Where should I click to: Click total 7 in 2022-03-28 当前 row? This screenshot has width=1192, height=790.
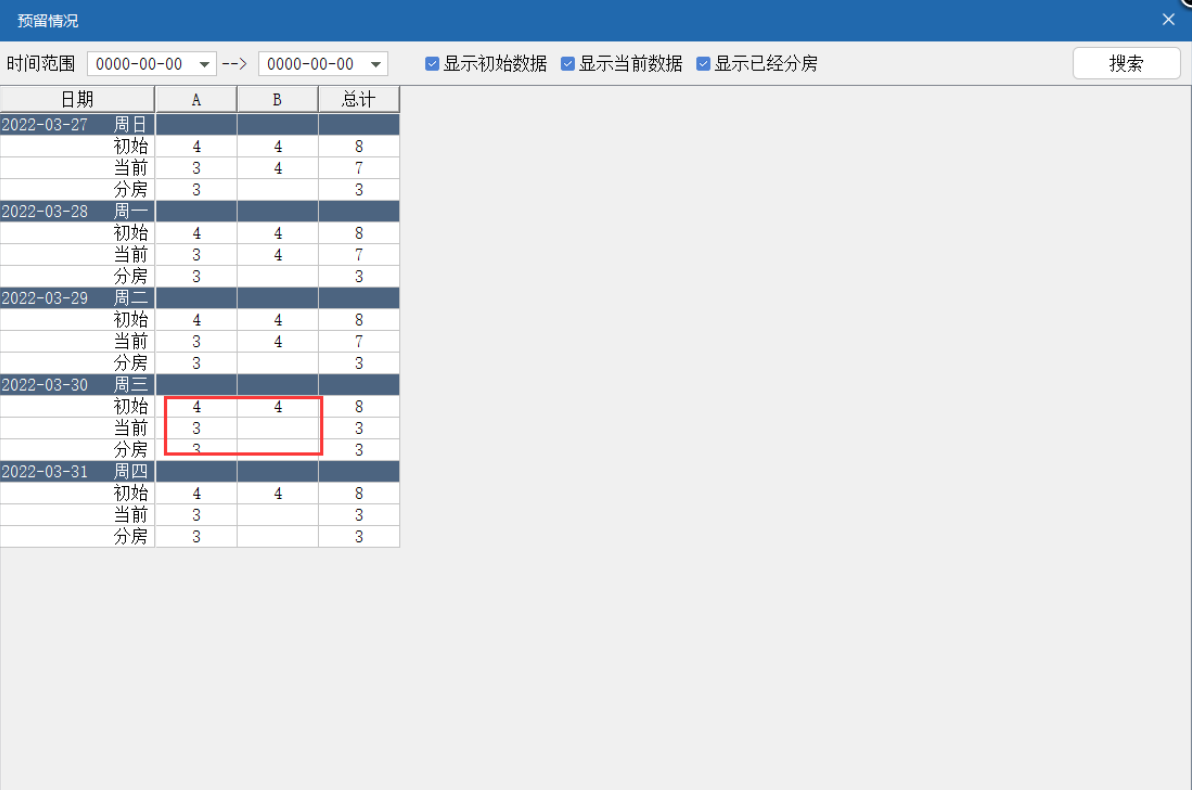pos(359,255)
